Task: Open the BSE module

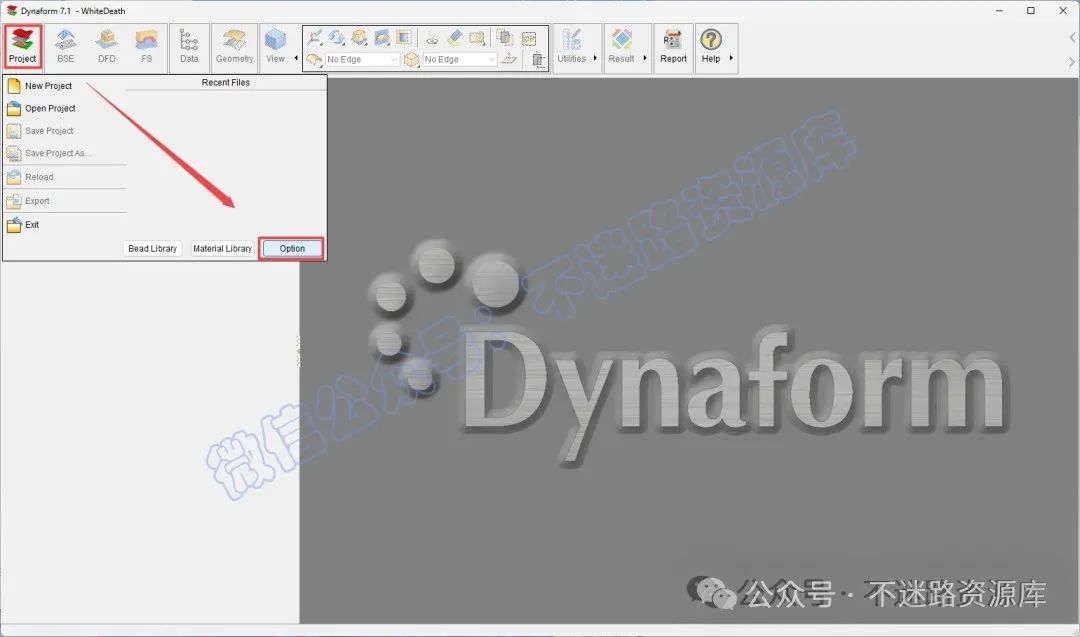Action: coord(65,46)
